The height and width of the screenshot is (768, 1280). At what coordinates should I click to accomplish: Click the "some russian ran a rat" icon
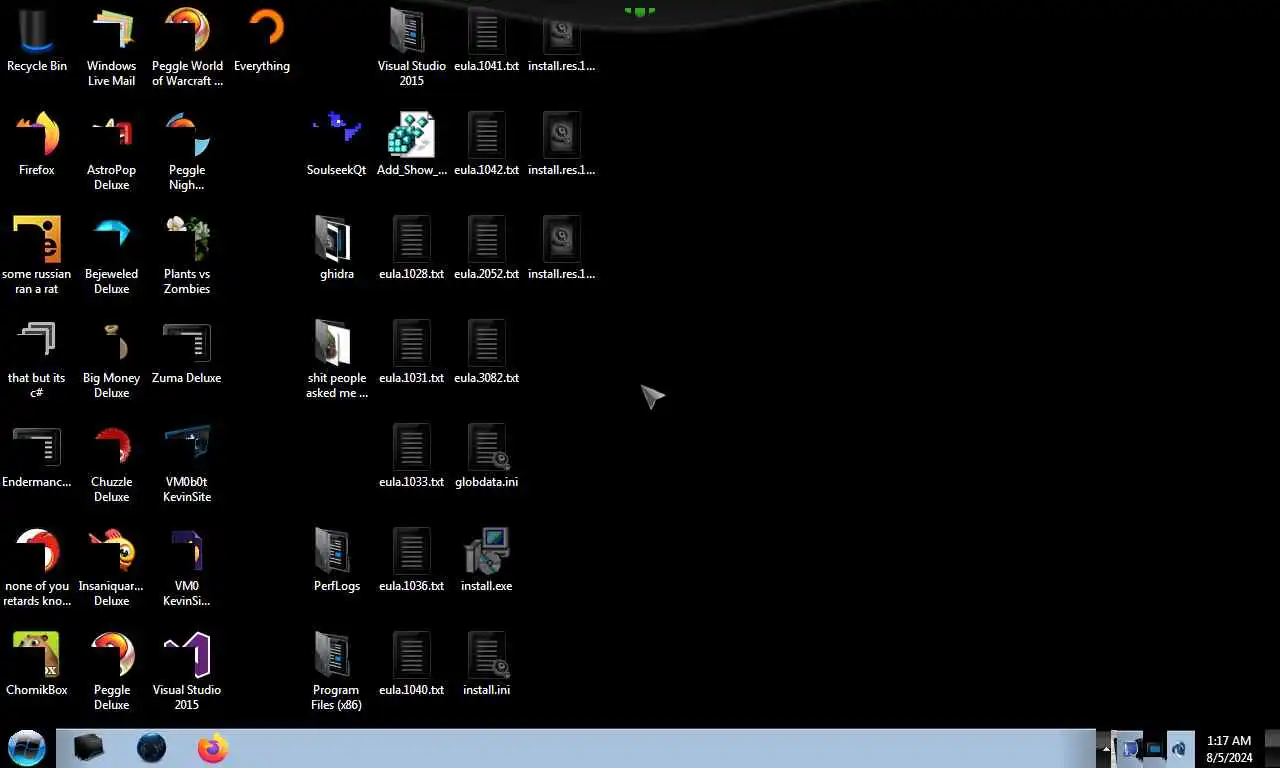37,255
